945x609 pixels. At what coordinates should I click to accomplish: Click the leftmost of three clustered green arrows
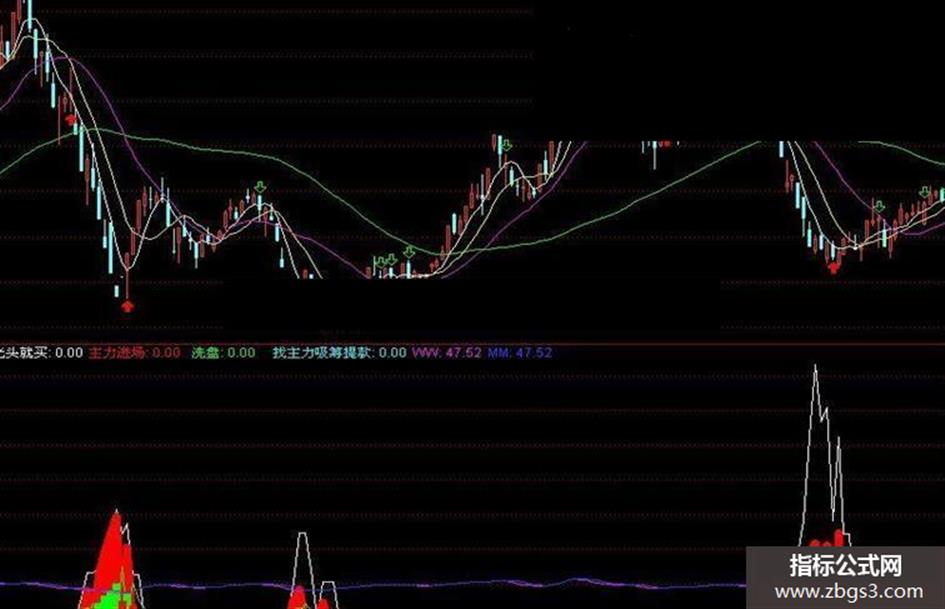click(x=380, y=262)
